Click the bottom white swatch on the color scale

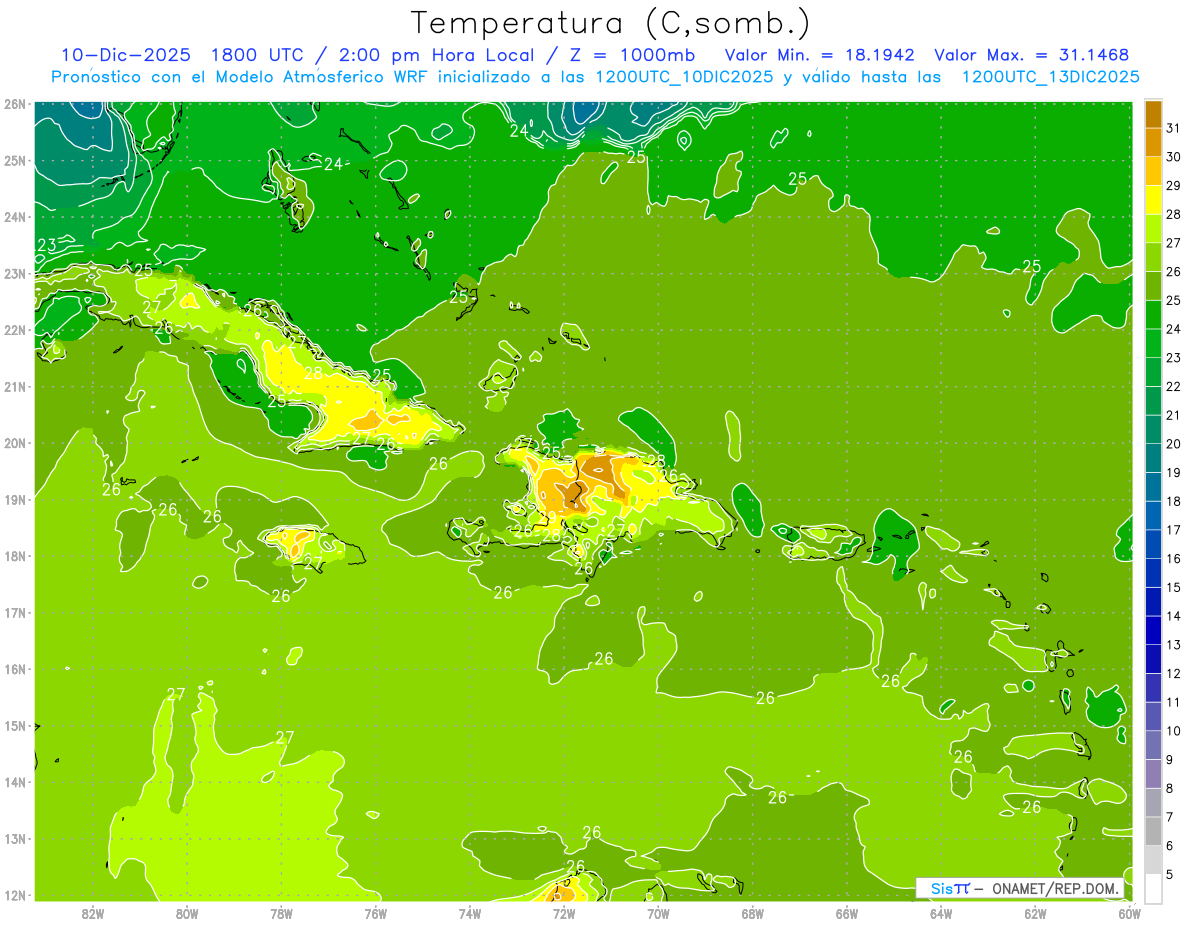point(1153,888)
